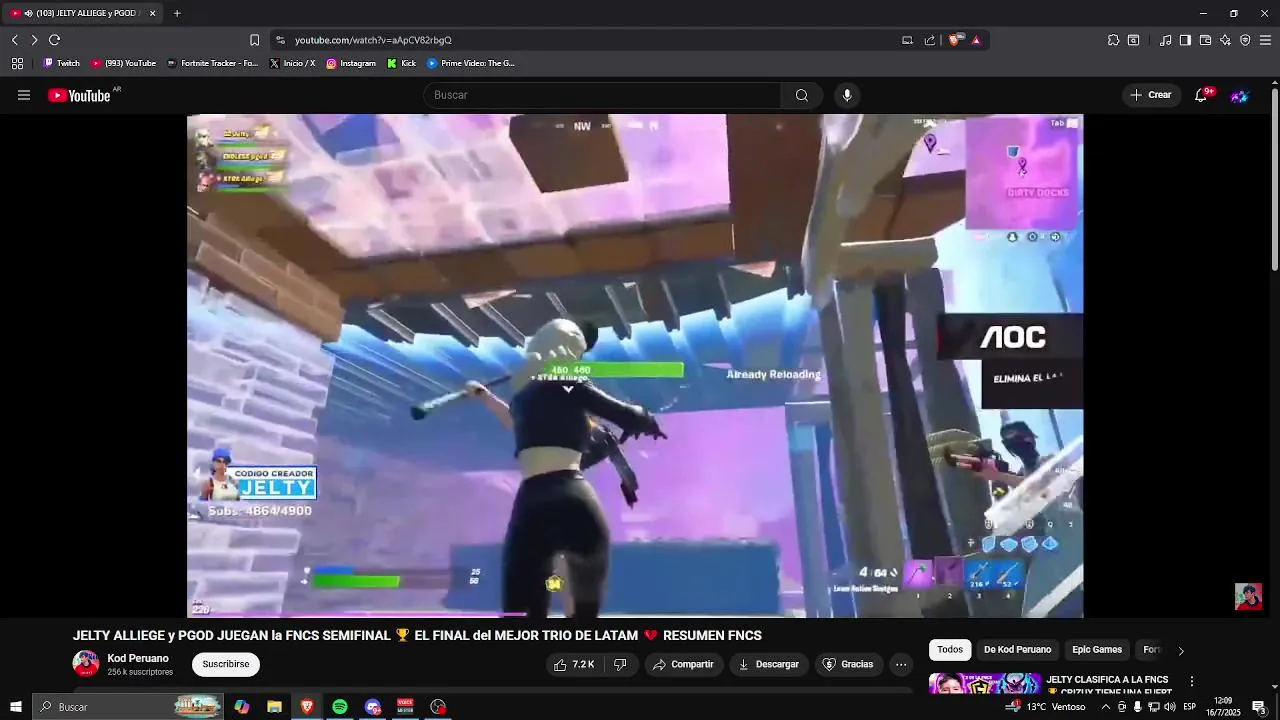Go forward to the next page
The width and height of the screenshot is (1280, 720).
click(34, 40)
